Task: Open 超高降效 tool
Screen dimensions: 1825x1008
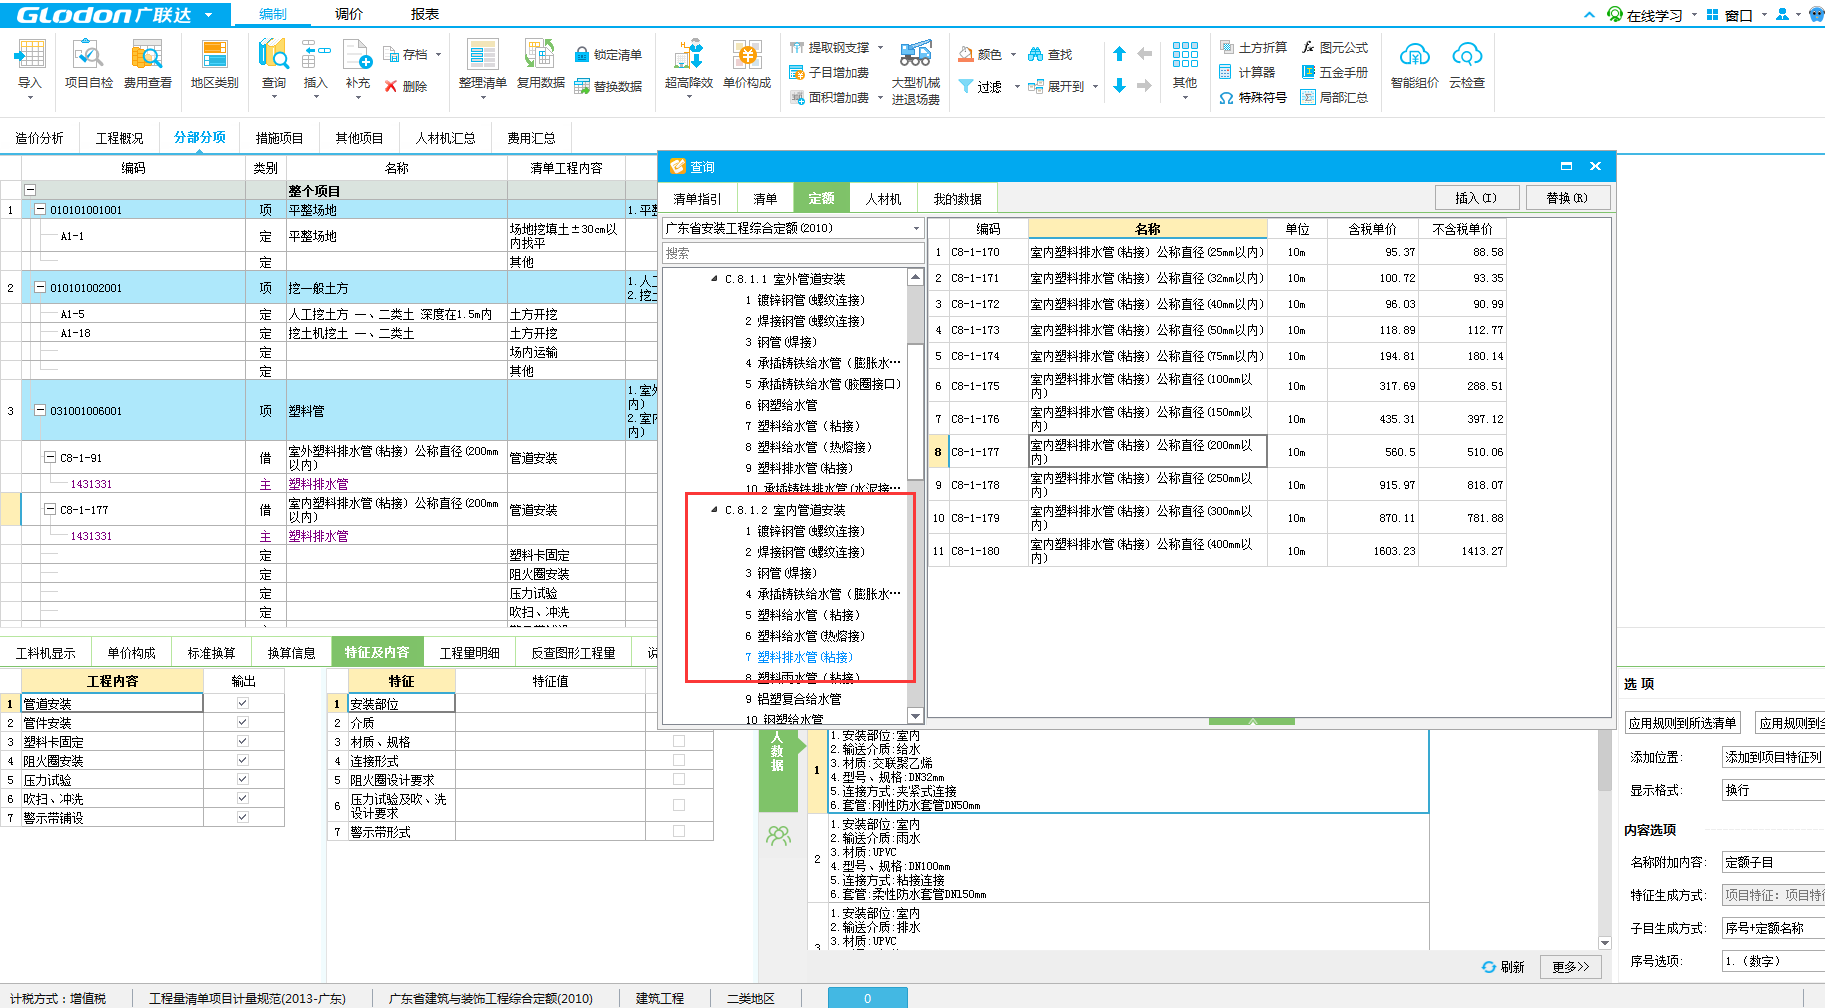Action: pos(688,66)
